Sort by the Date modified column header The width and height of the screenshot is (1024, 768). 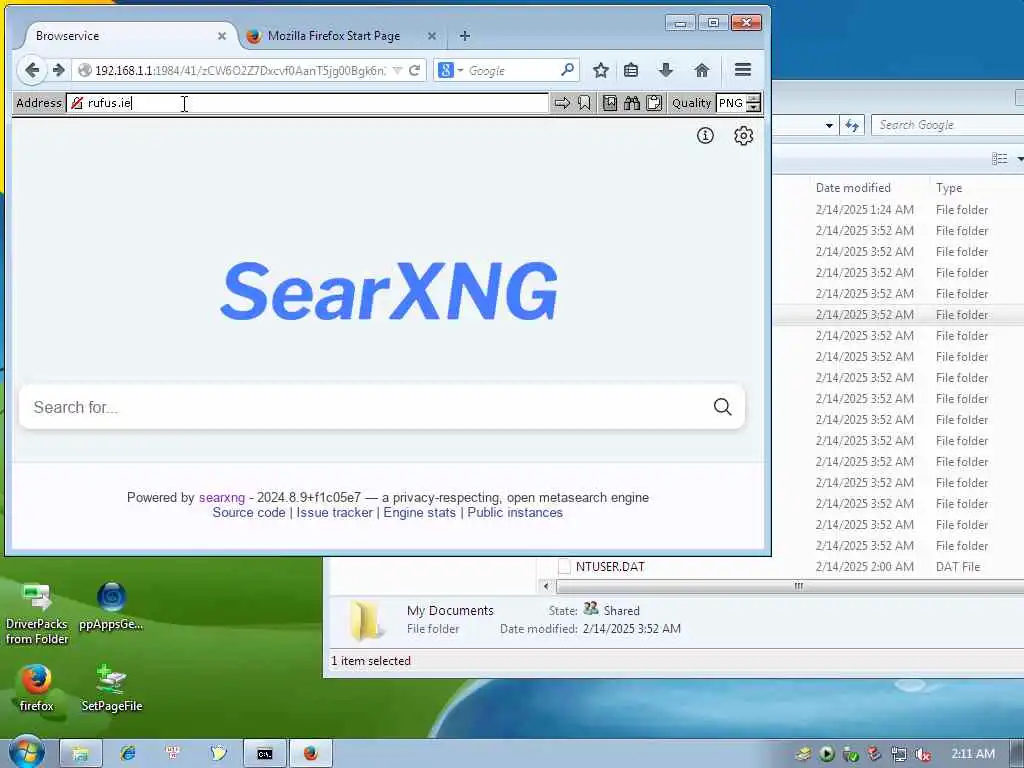[853, 187]
